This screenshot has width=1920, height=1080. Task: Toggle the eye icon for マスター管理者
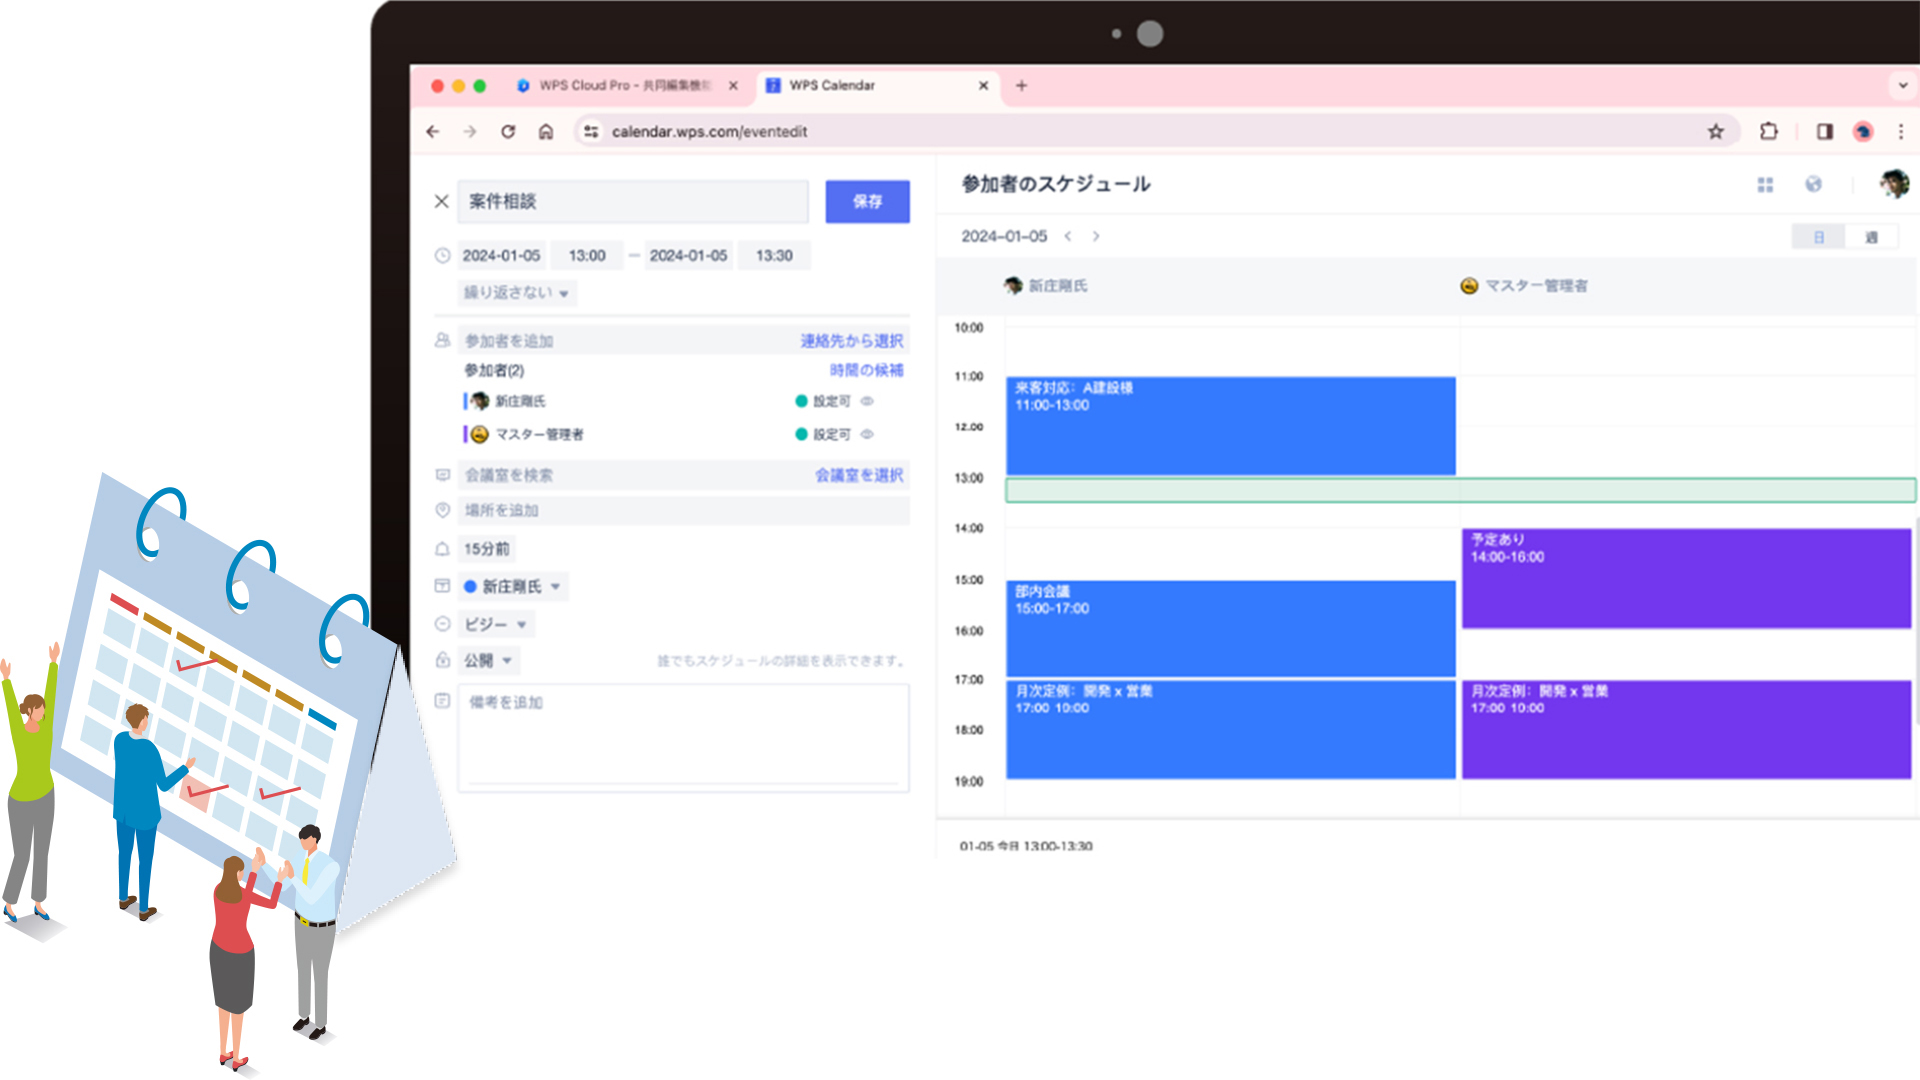[x=866, y=434]
